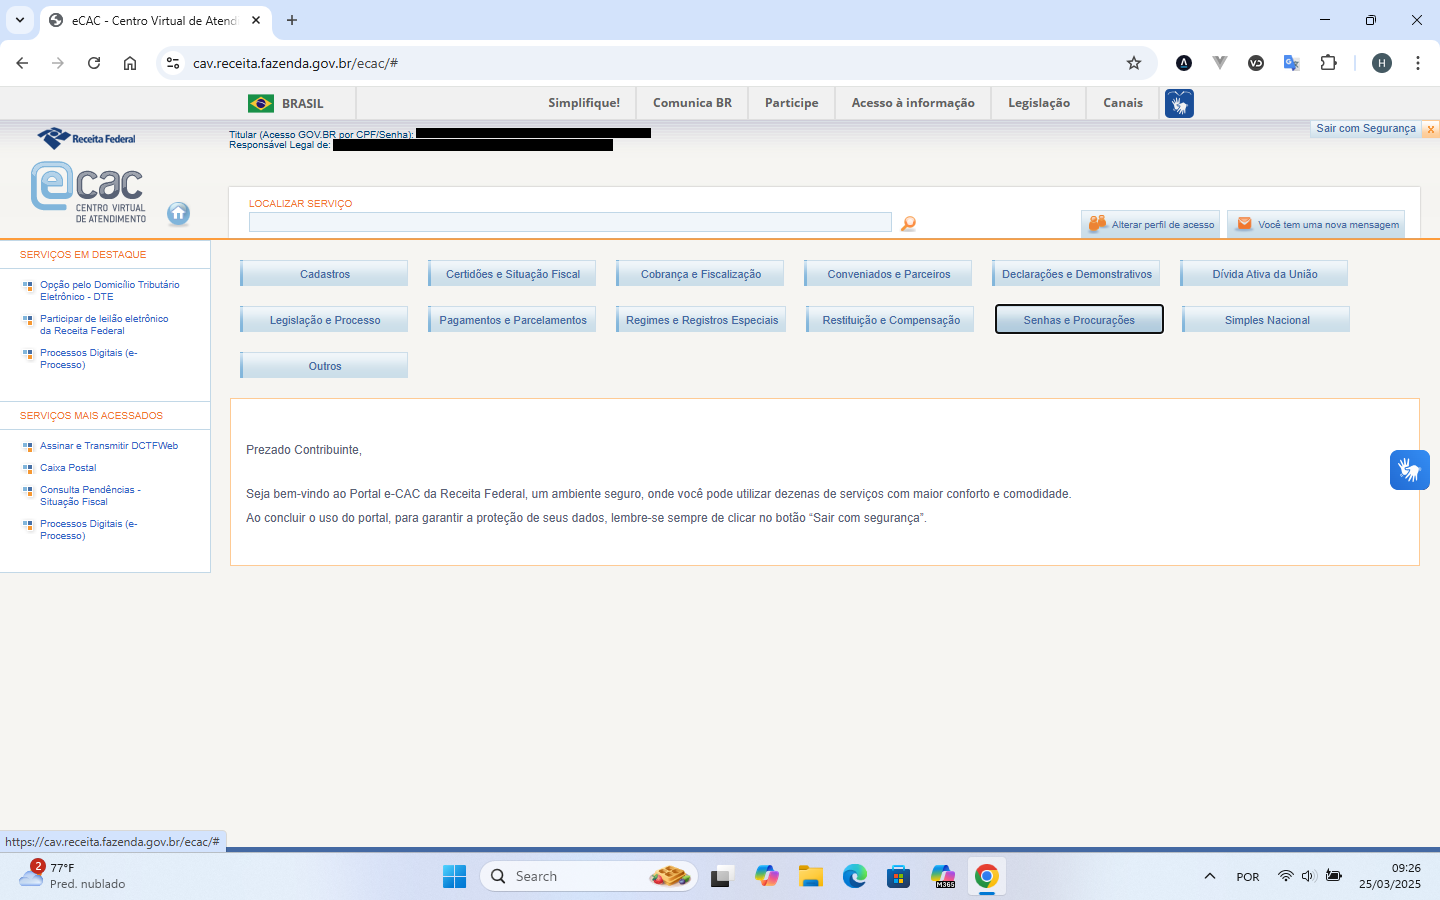Viewport: 1440px width, 900px height.
Task: Open the Legislação menu item
Action: click(1038, 103)
